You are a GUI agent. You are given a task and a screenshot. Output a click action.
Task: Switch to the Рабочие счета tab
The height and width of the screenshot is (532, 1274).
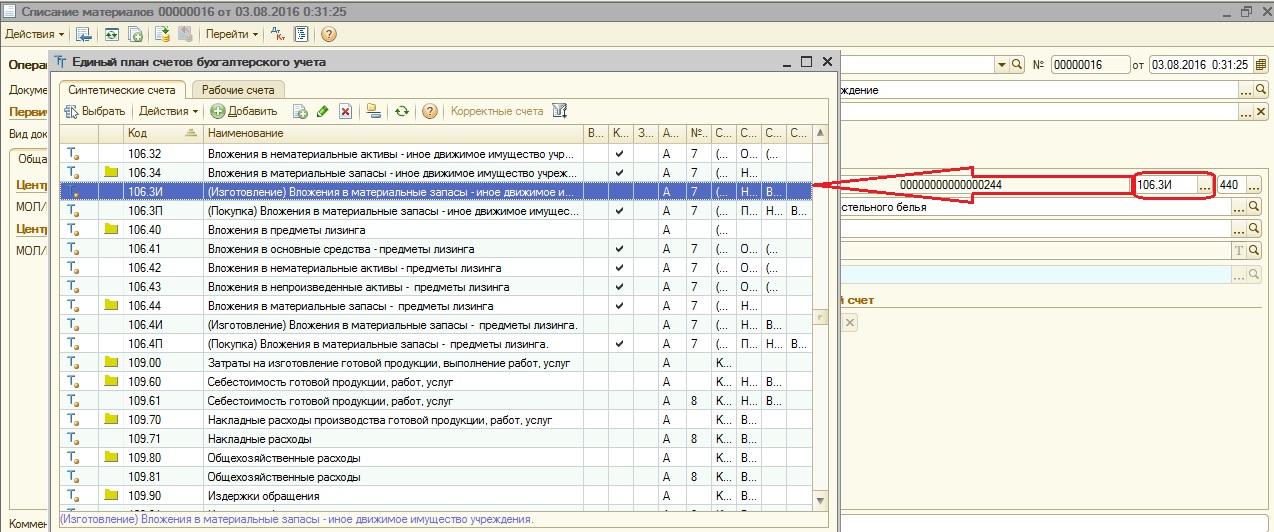tap(237, 89)
